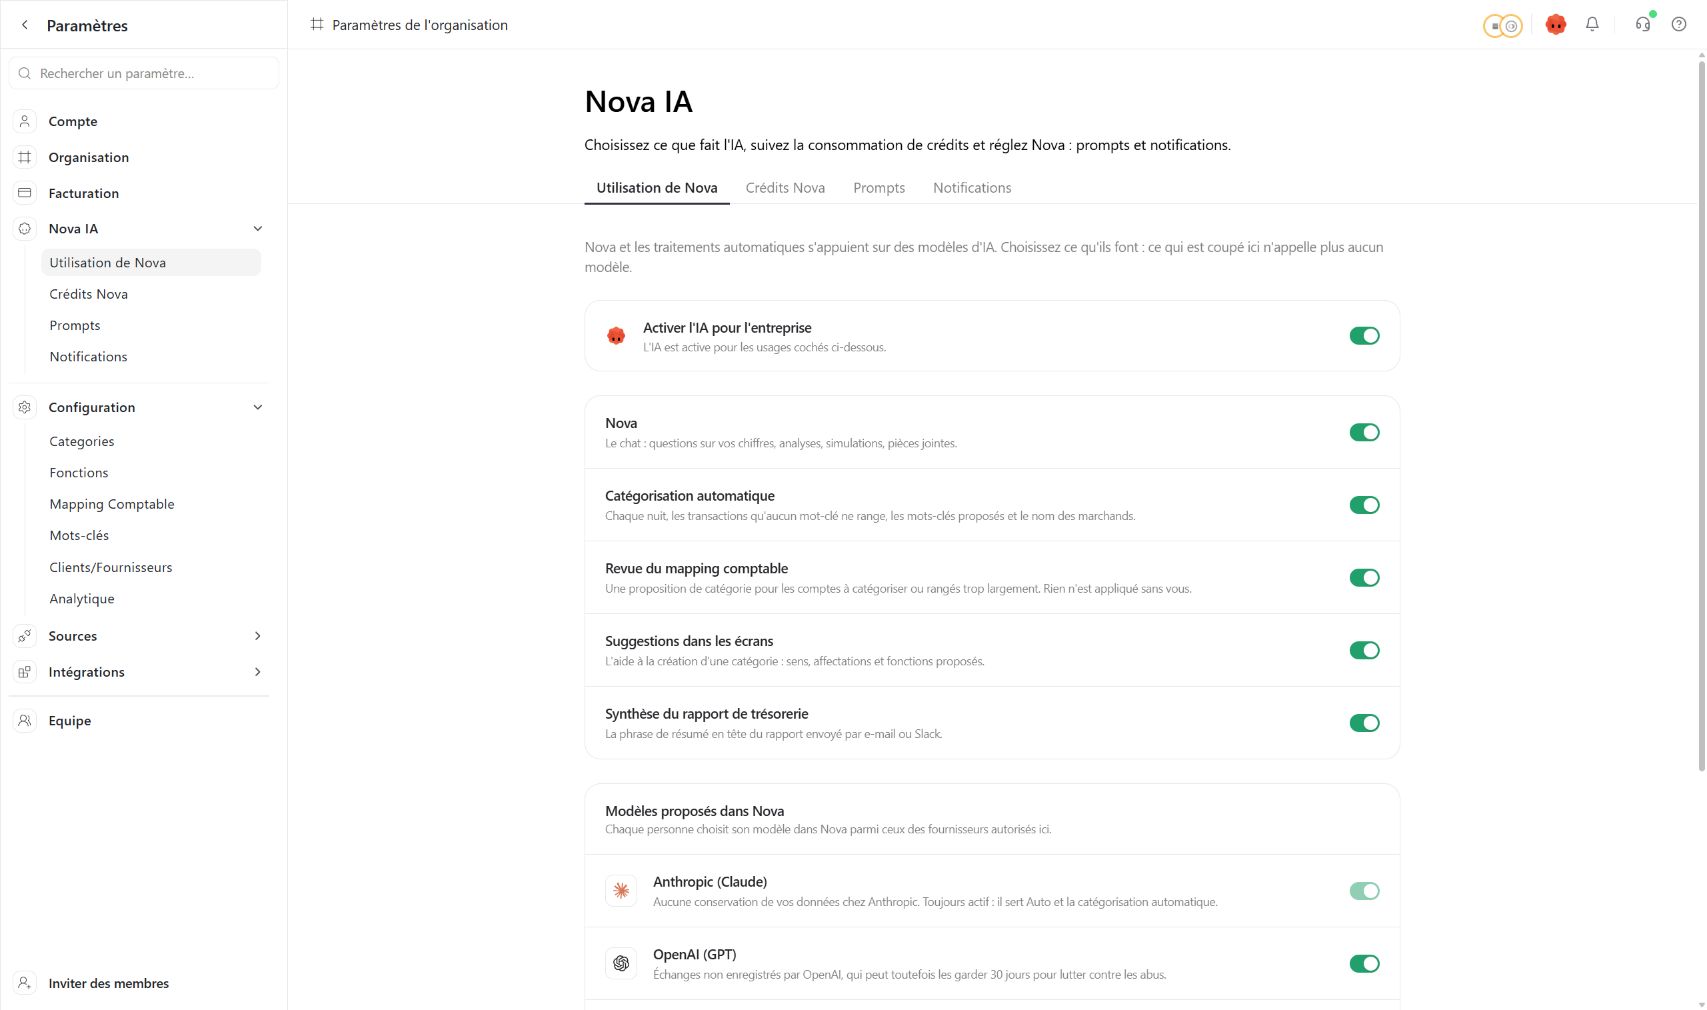Toggle Synthèse du rapport de trésorerie

(x=1364, y=723)
